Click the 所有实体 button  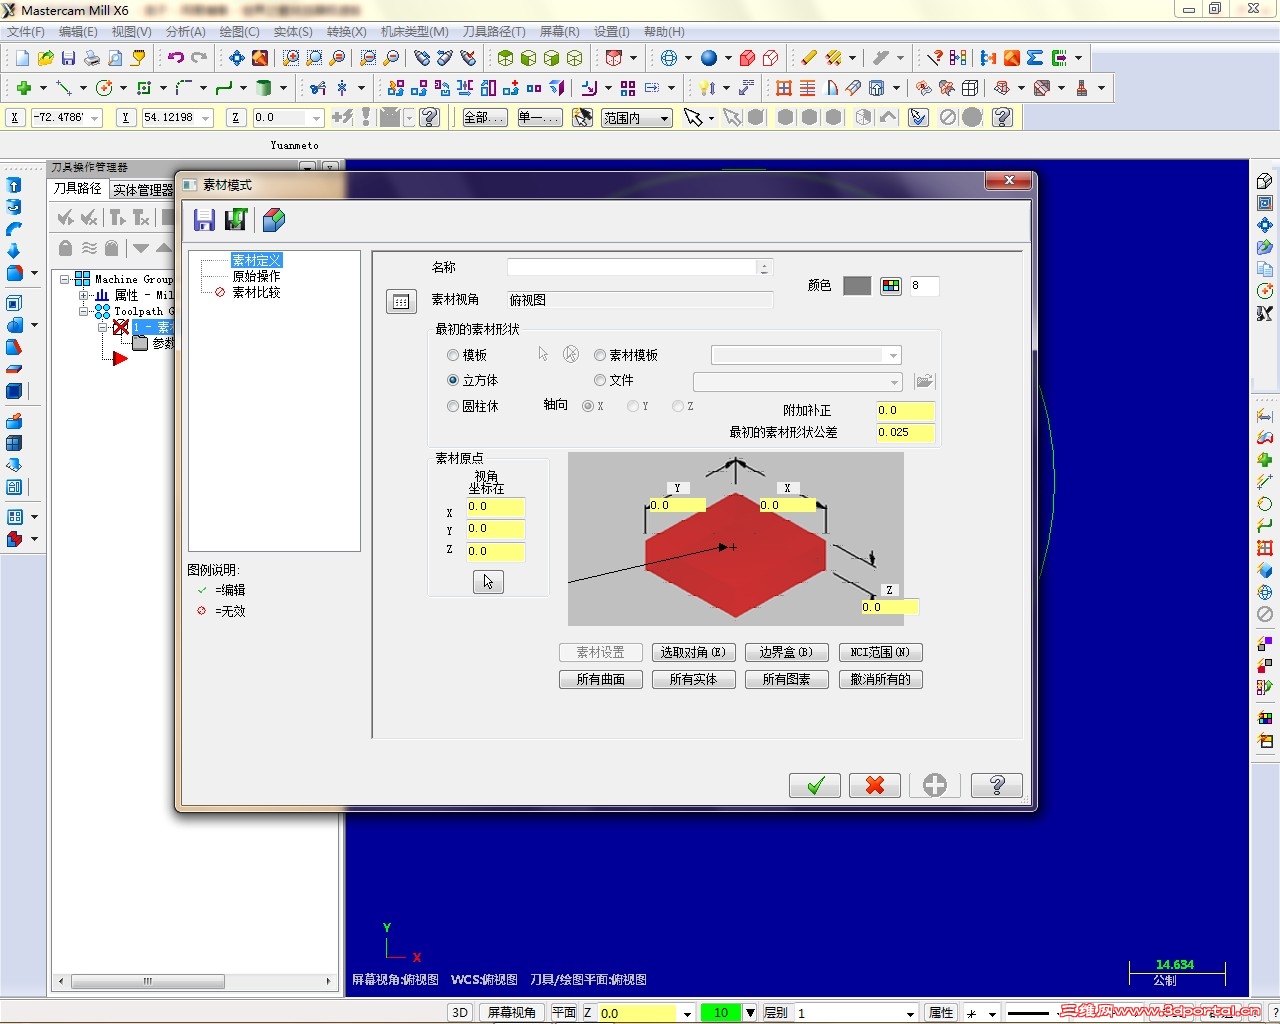point(693,679)
